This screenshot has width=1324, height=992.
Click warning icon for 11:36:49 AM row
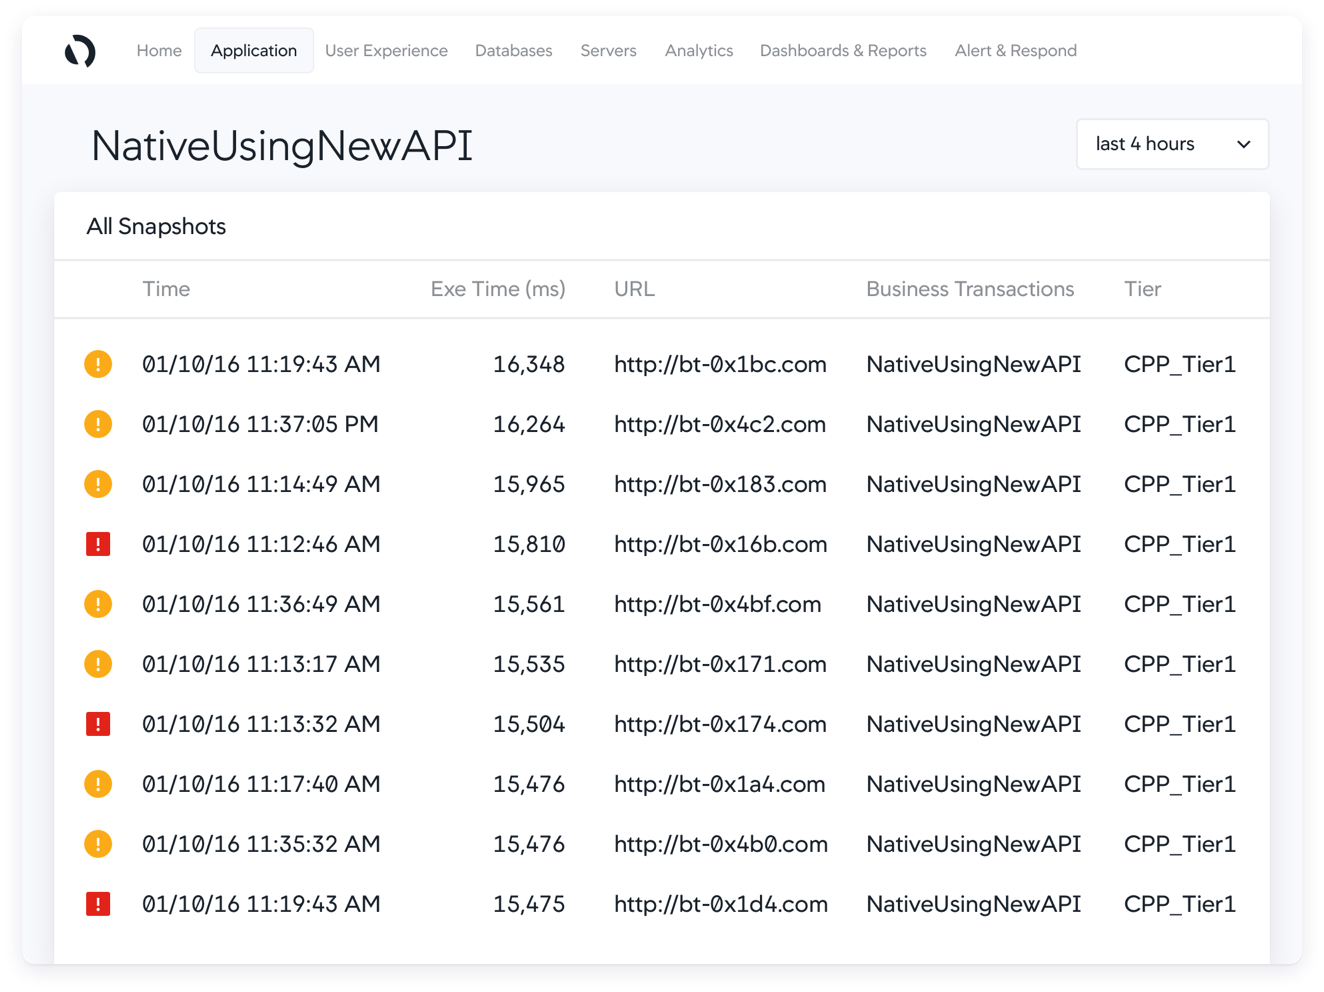point(98,604)
